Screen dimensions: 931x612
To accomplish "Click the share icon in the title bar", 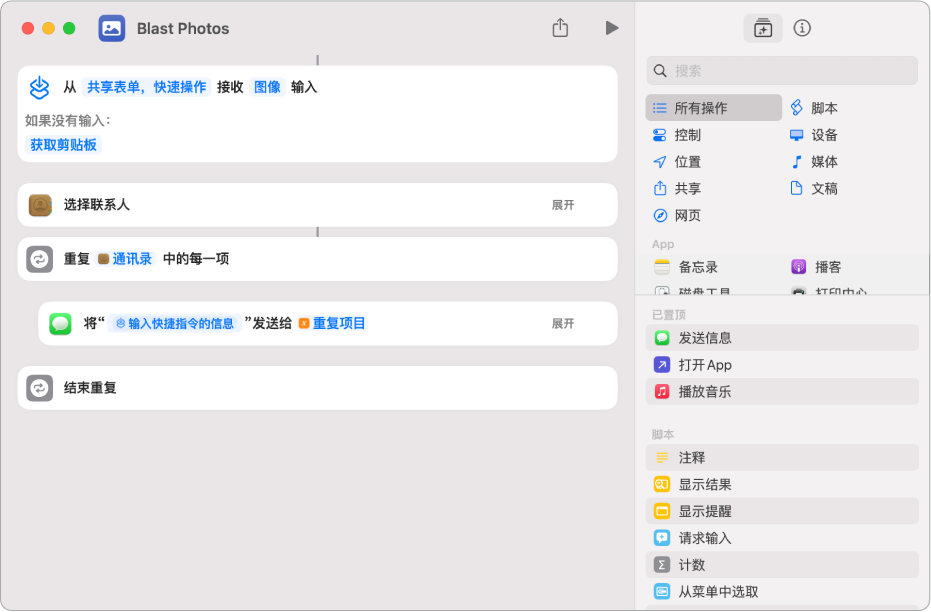I will (x=560, y=27).
